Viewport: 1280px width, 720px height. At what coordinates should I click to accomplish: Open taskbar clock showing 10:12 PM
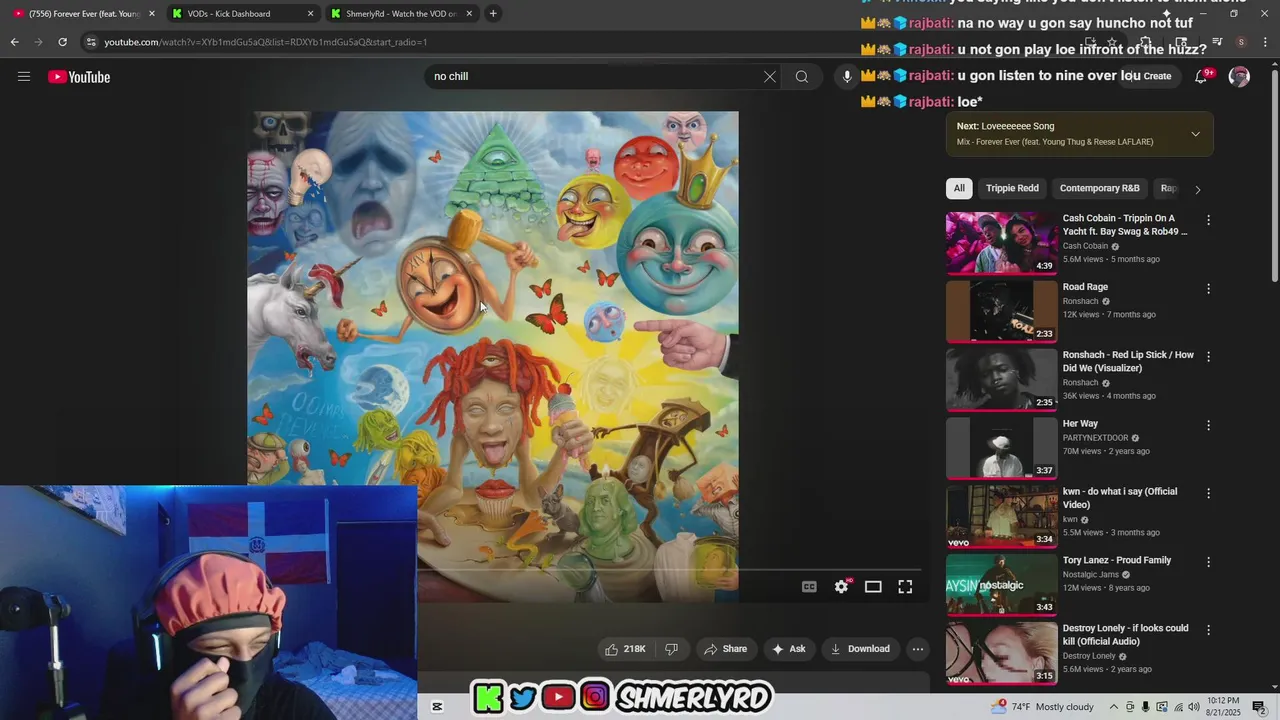click(1223, 707)
